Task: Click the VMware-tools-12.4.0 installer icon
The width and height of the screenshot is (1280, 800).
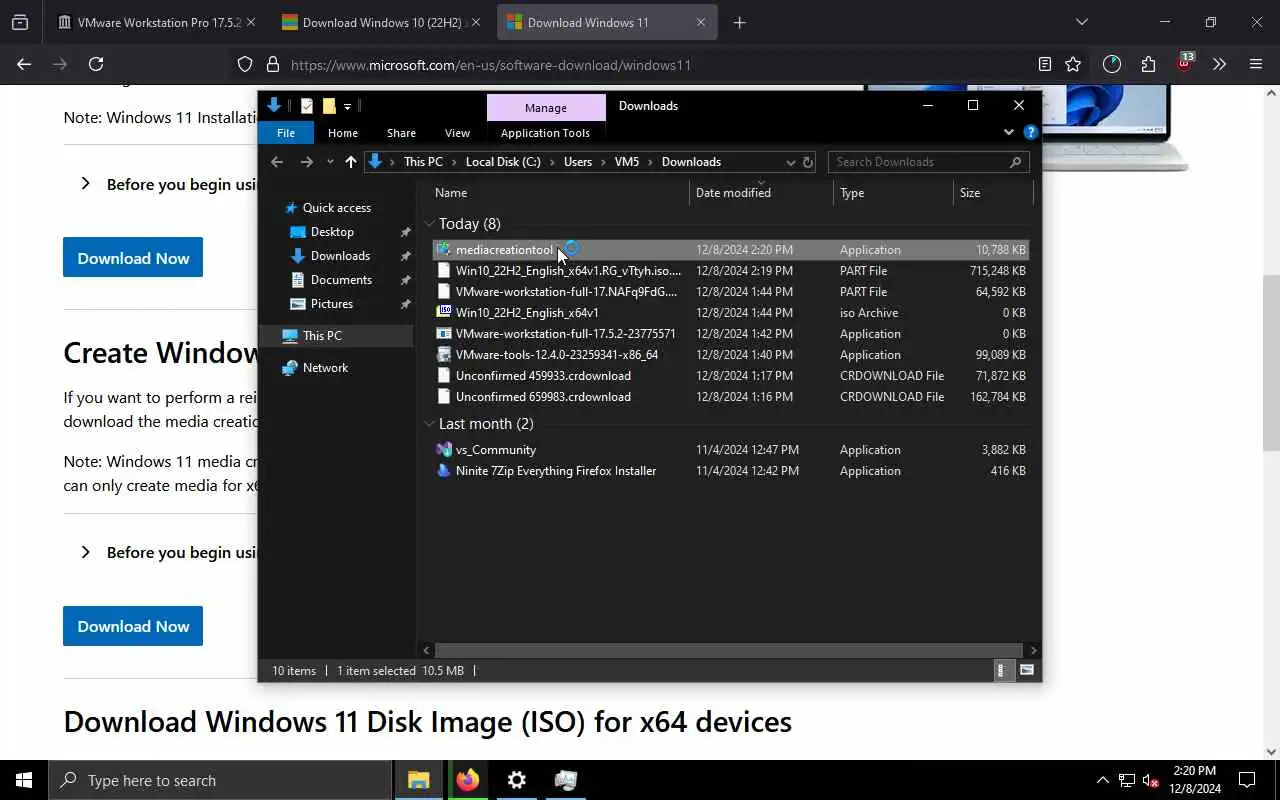Action: coord(445,355)
